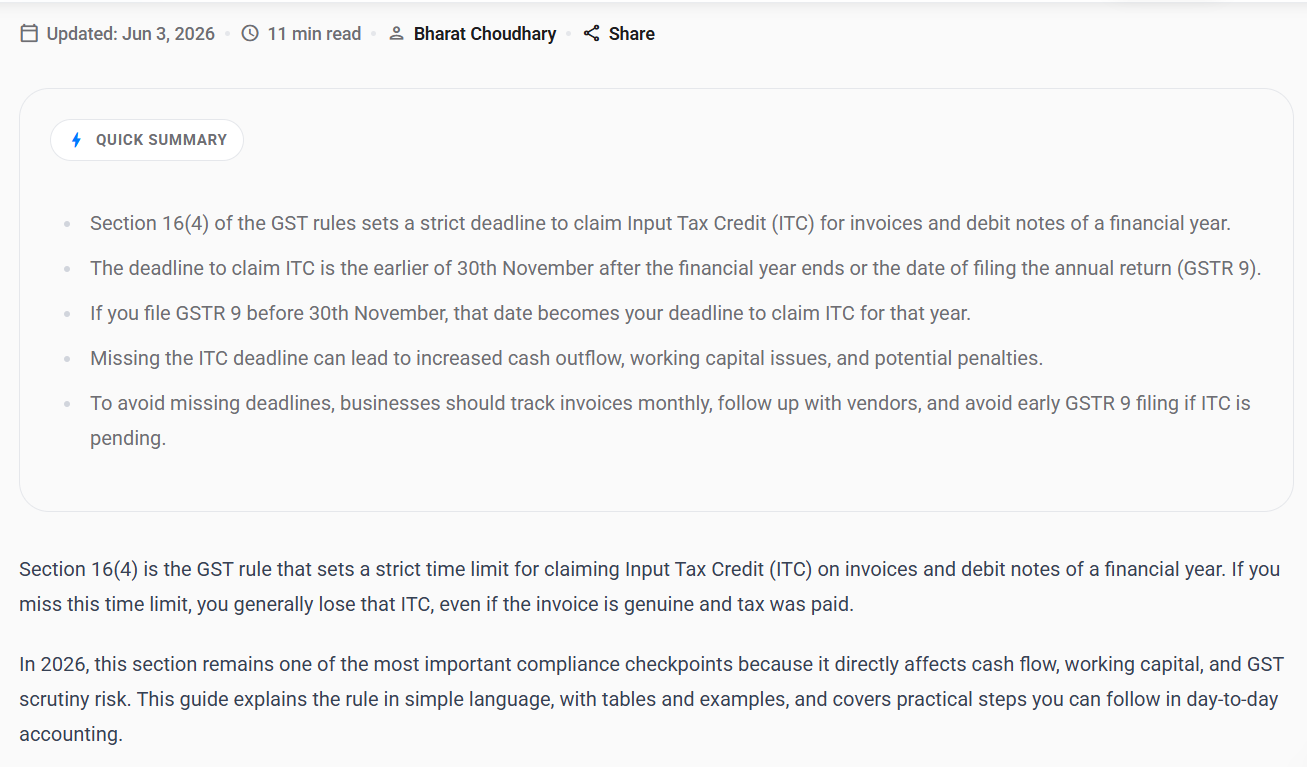Viewport: 1307px width, 767px height.
Task: Click paragraph starting 'Section 16(4) is the GST rule'
Action: (x=649, y=587)
